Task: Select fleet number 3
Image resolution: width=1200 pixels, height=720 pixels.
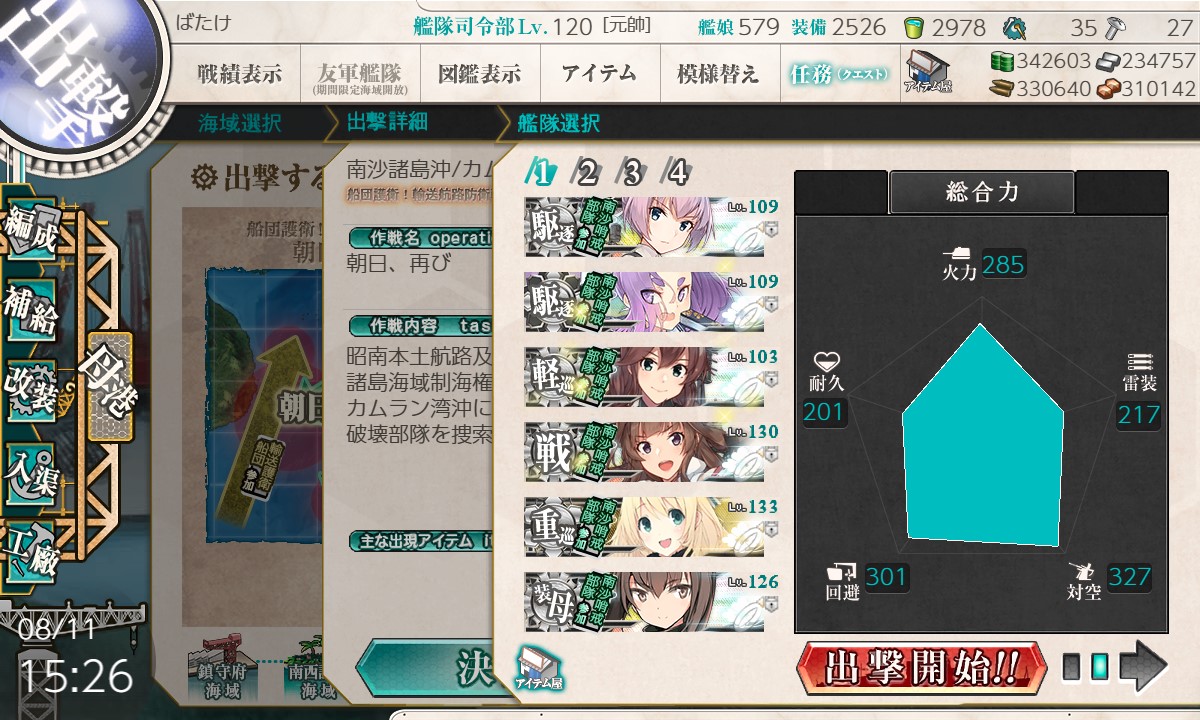Action: tap(632, 173)
